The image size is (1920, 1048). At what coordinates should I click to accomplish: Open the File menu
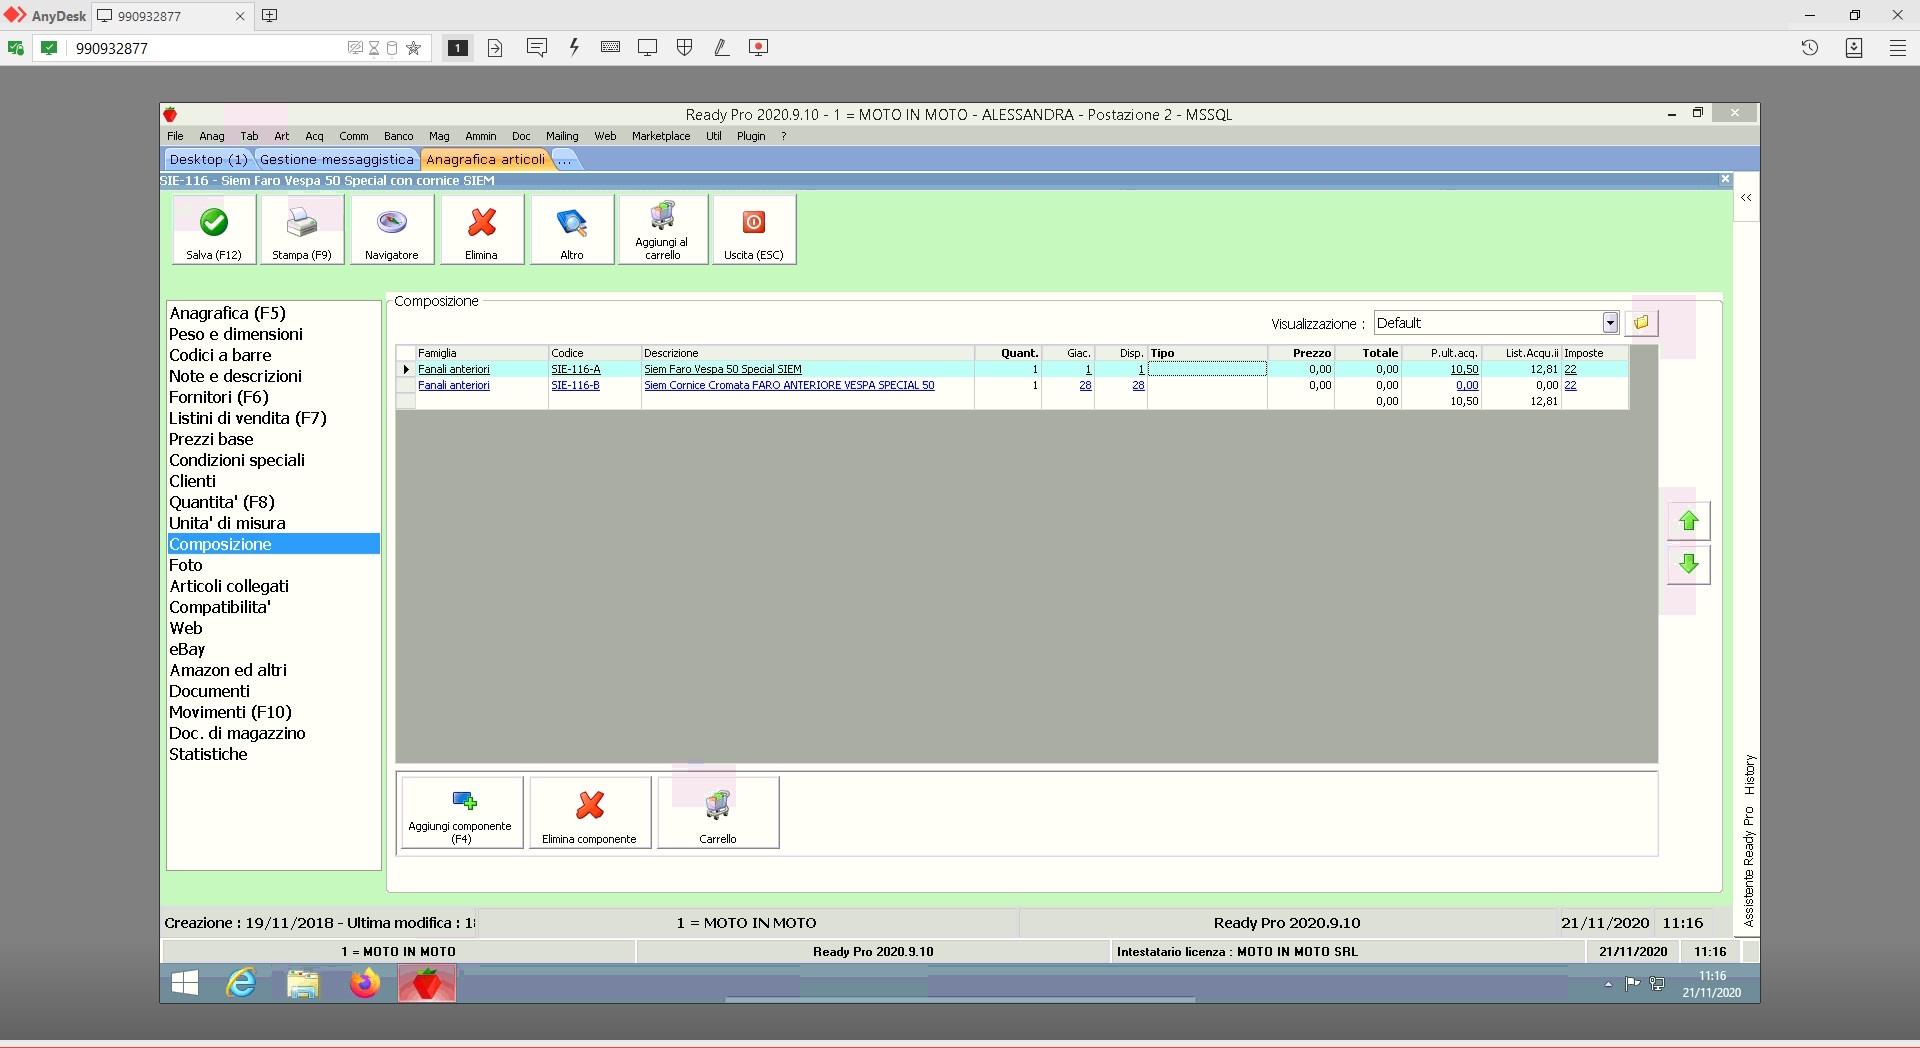175,136
